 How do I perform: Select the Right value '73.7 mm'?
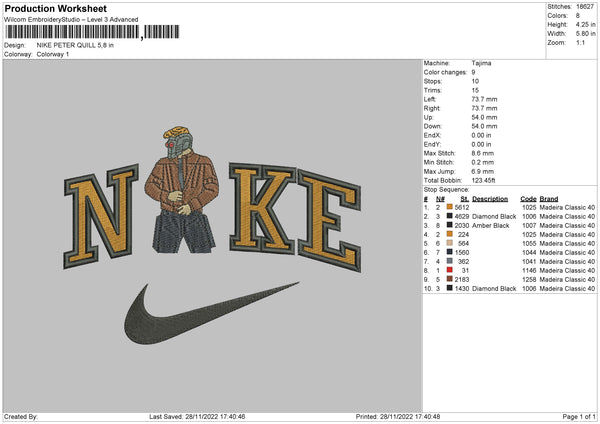[484, 108]
